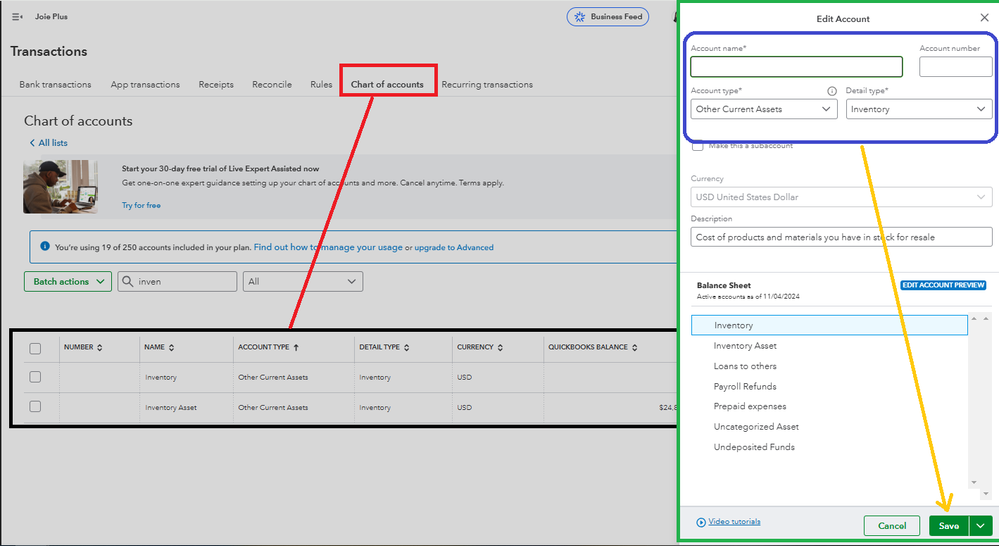Select Uncategorized Asset in preview list

pyautogui.click(x=756, y=427)
